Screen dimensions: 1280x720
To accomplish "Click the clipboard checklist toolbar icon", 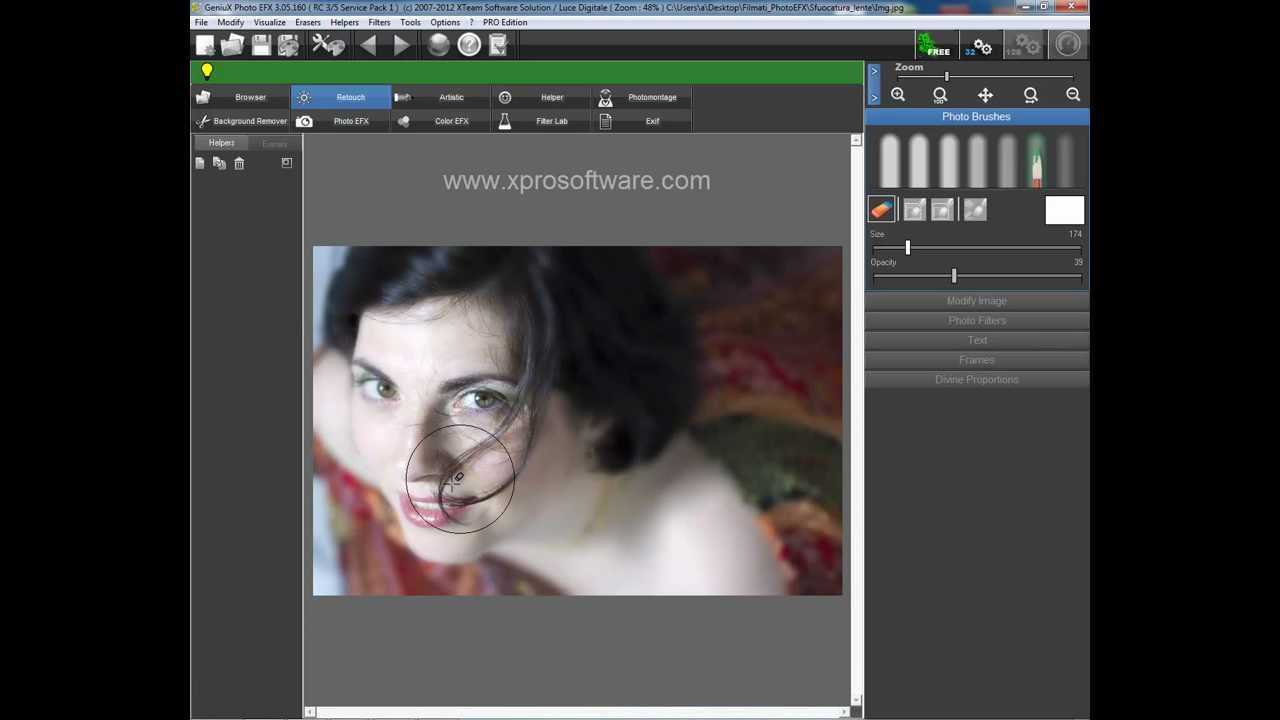I will point(498,45).
